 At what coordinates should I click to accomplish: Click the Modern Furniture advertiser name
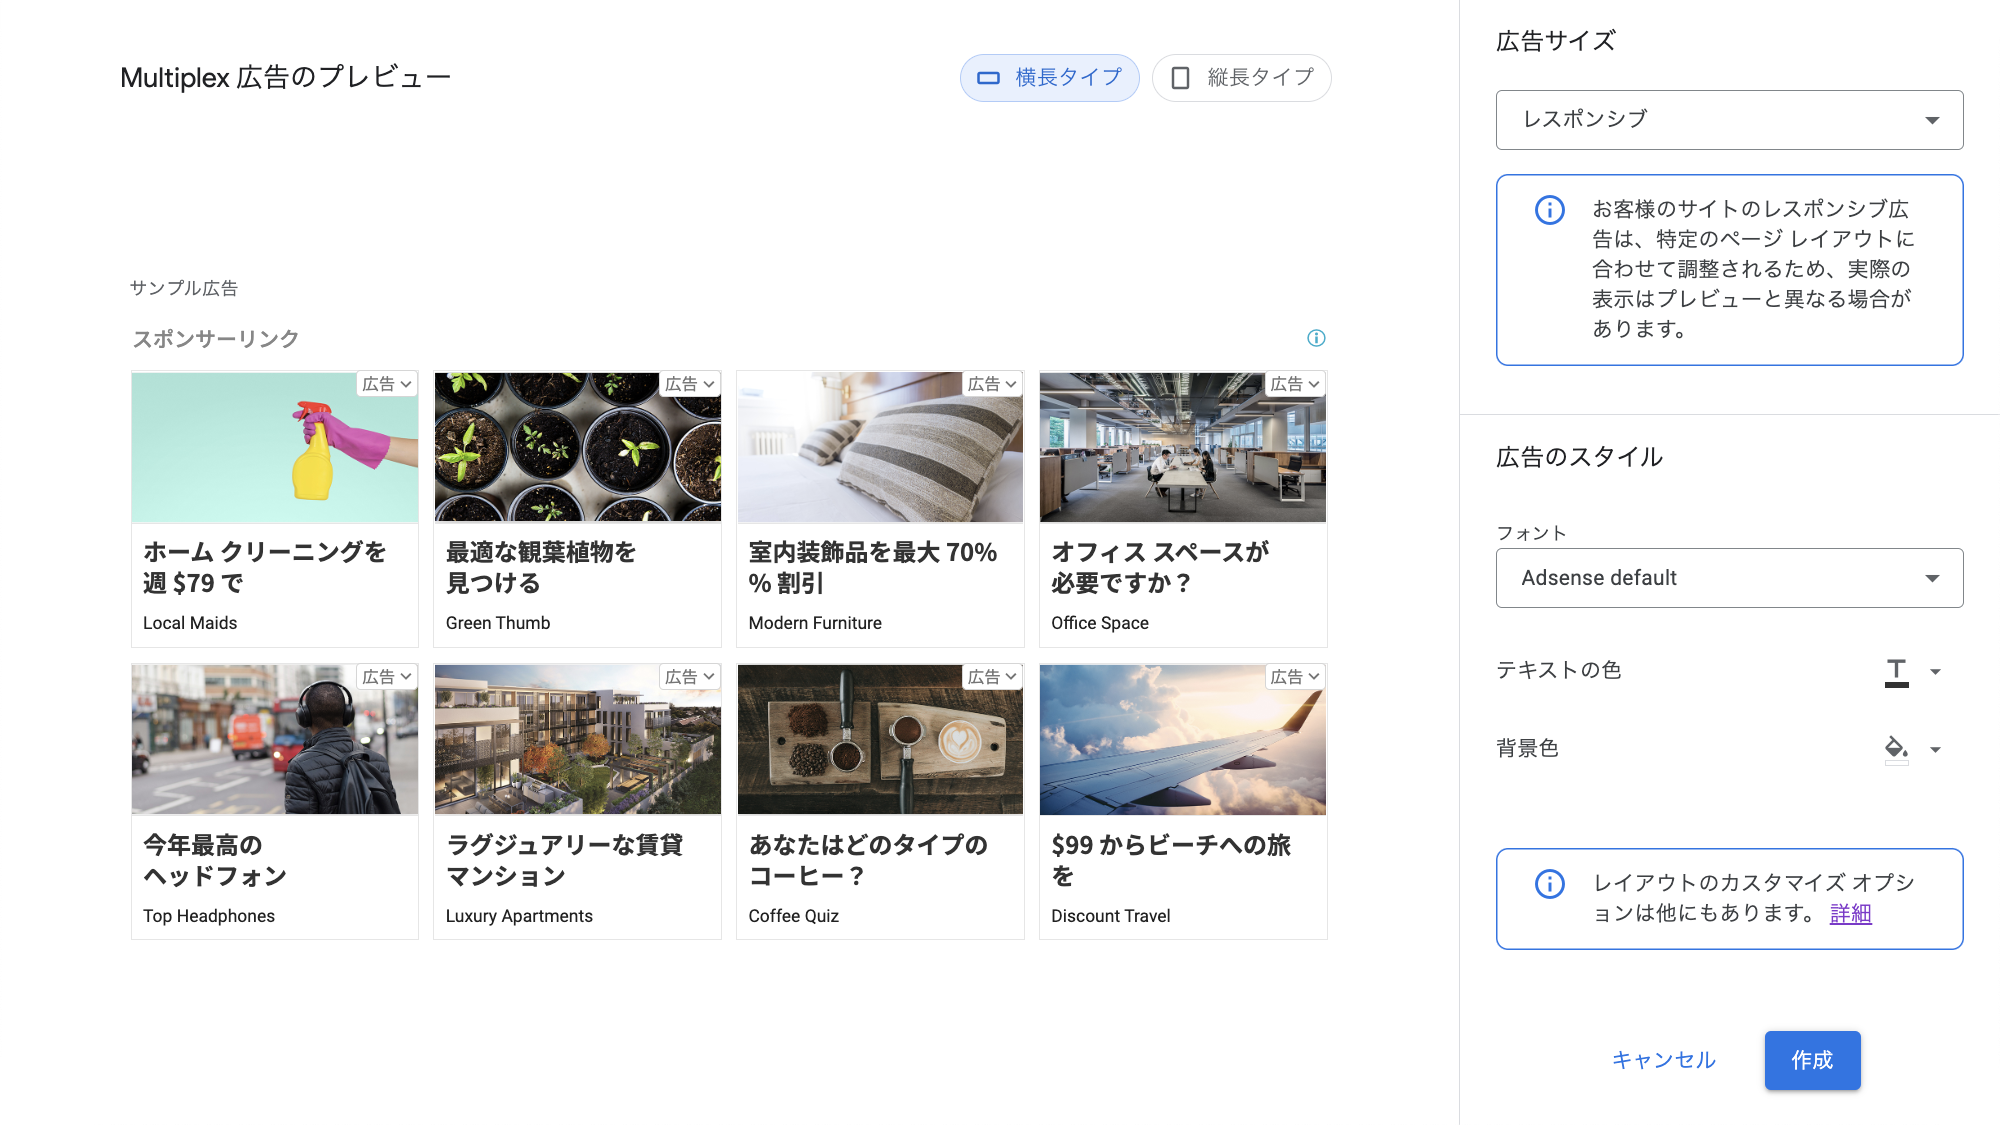pos(815,623)
